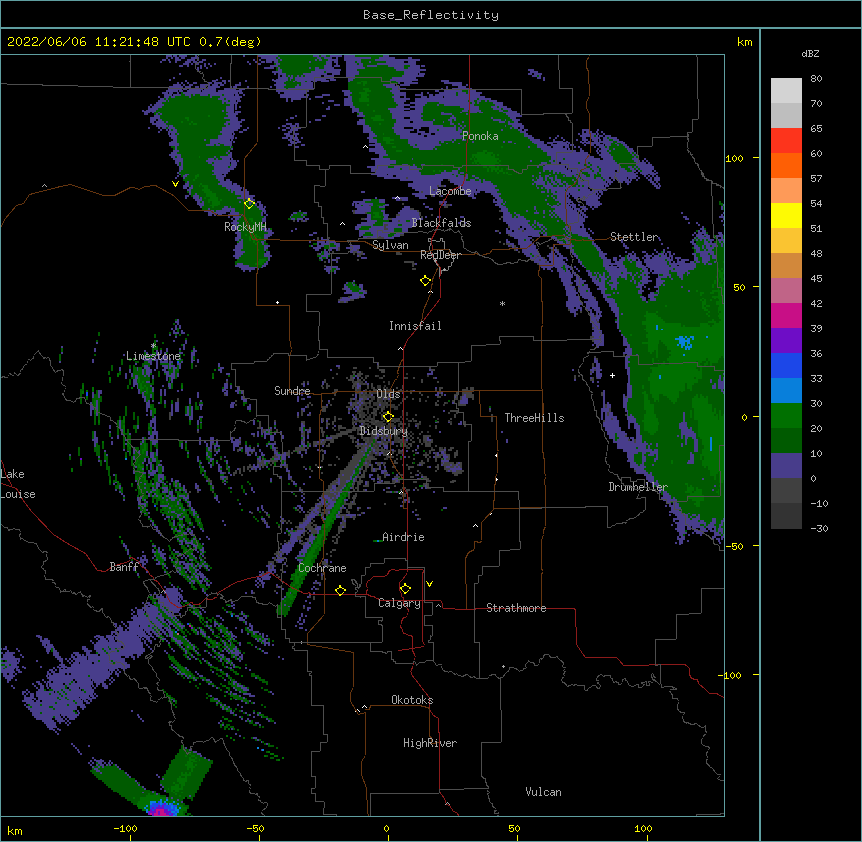Click the Base_Reflectivity title text

[431, 15]
